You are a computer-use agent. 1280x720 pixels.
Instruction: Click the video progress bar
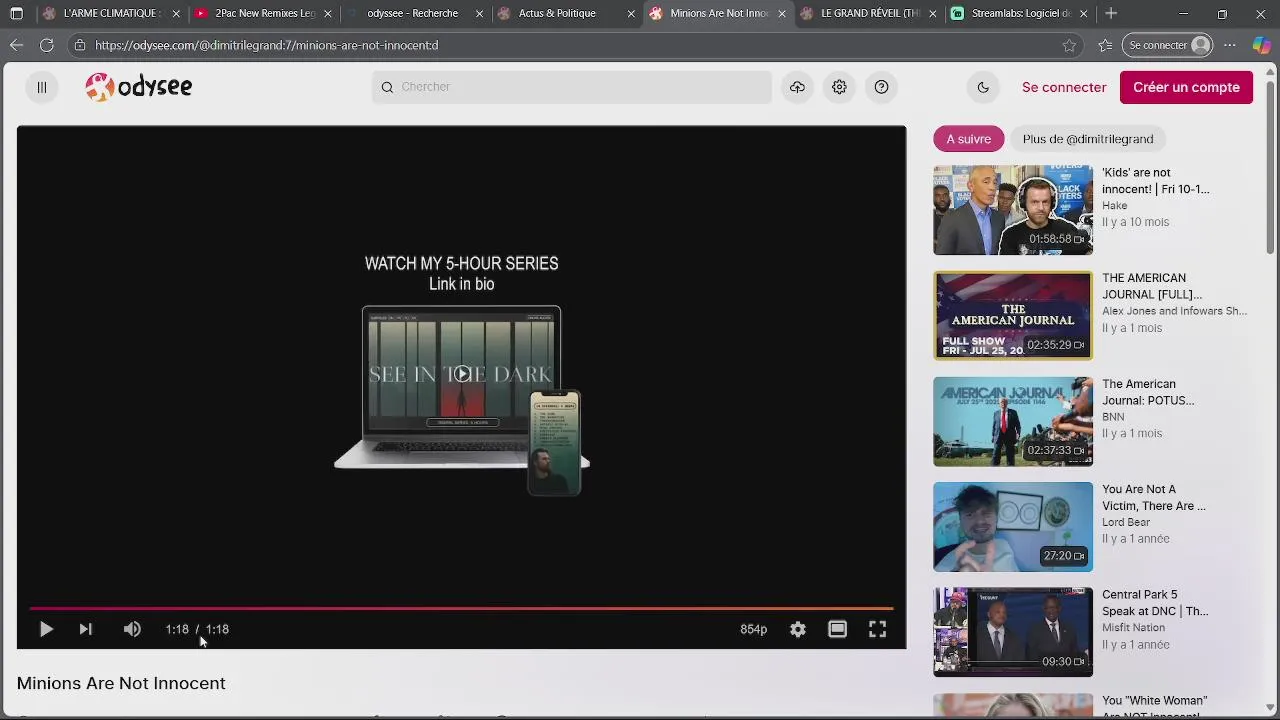click(x=461, y=607)
